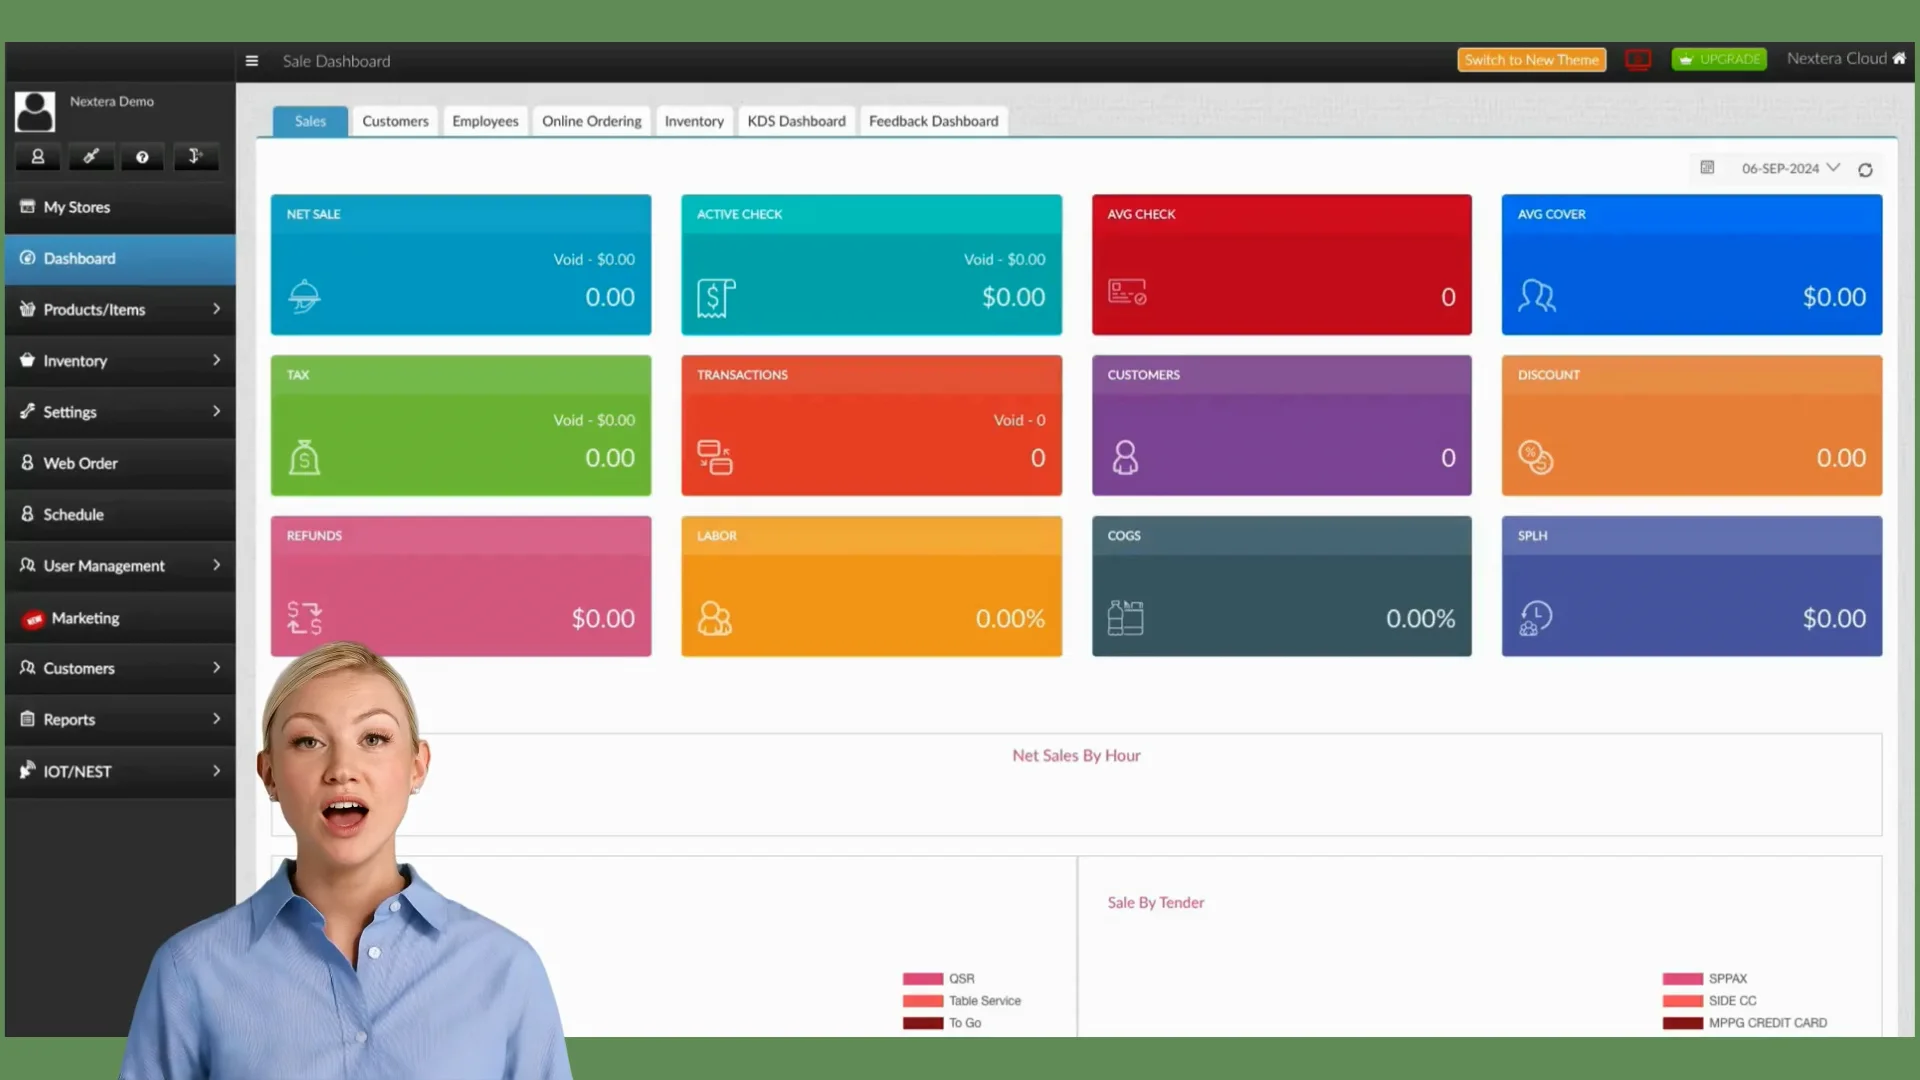Toggle the QSR legend color swatch
The image size is (1920, 1080).
tap(922, 979)
